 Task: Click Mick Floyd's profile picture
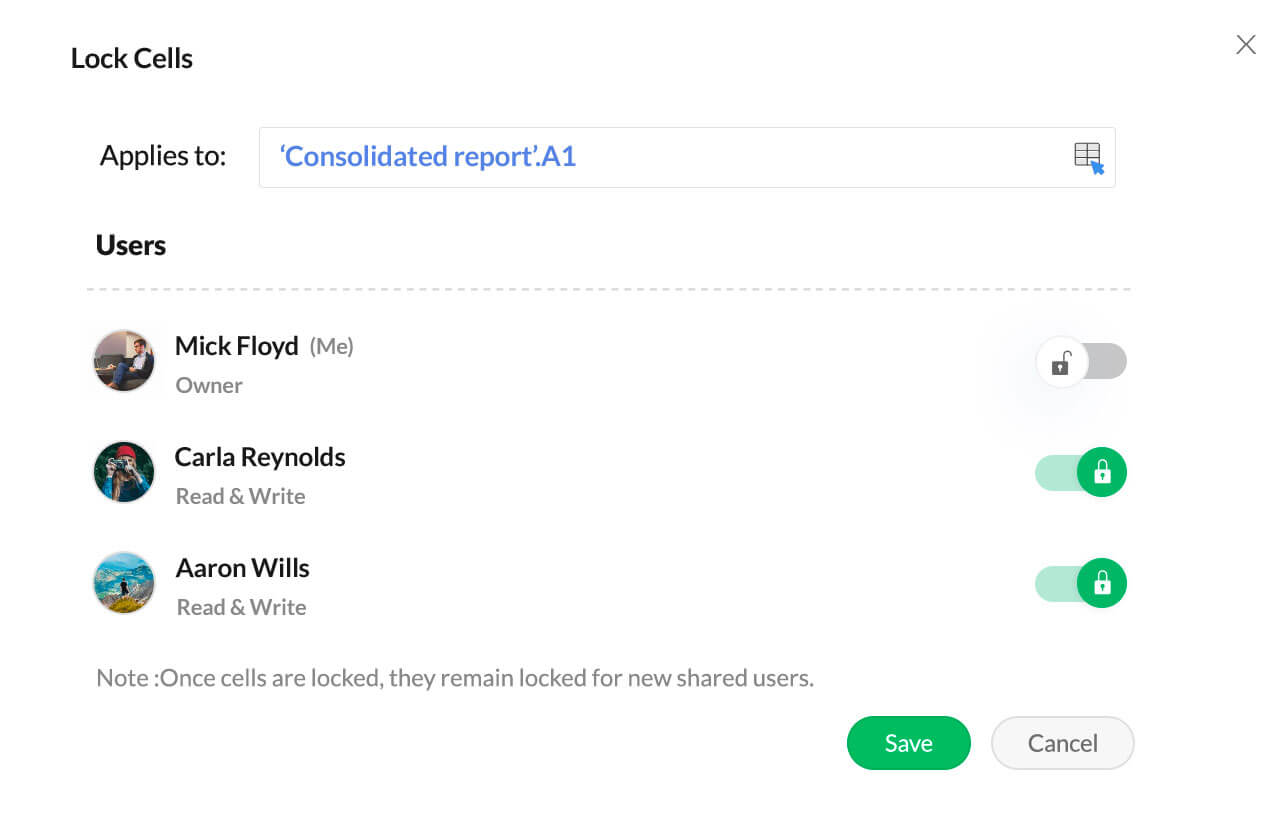pos(124,361)
